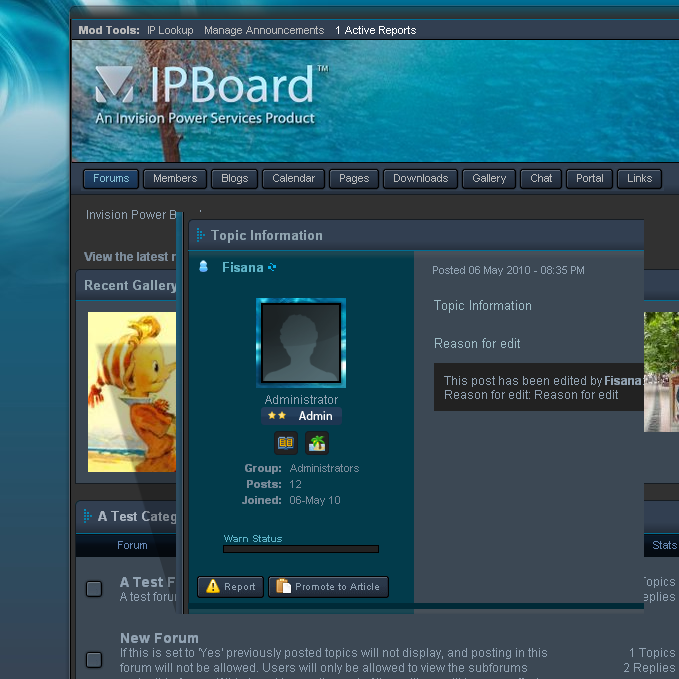
Task: Click the small arrows icon after Fisana's name
Action: coord(272,268)
